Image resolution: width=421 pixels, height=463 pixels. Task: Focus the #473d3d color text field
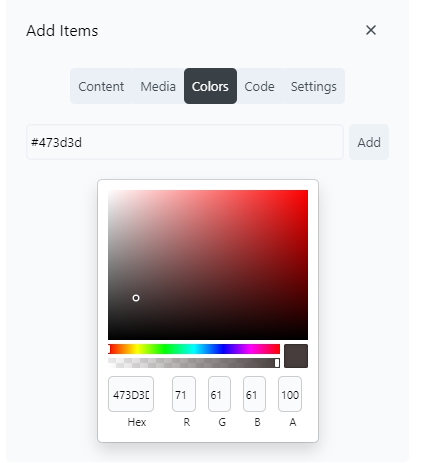click(x=185, y=142)
